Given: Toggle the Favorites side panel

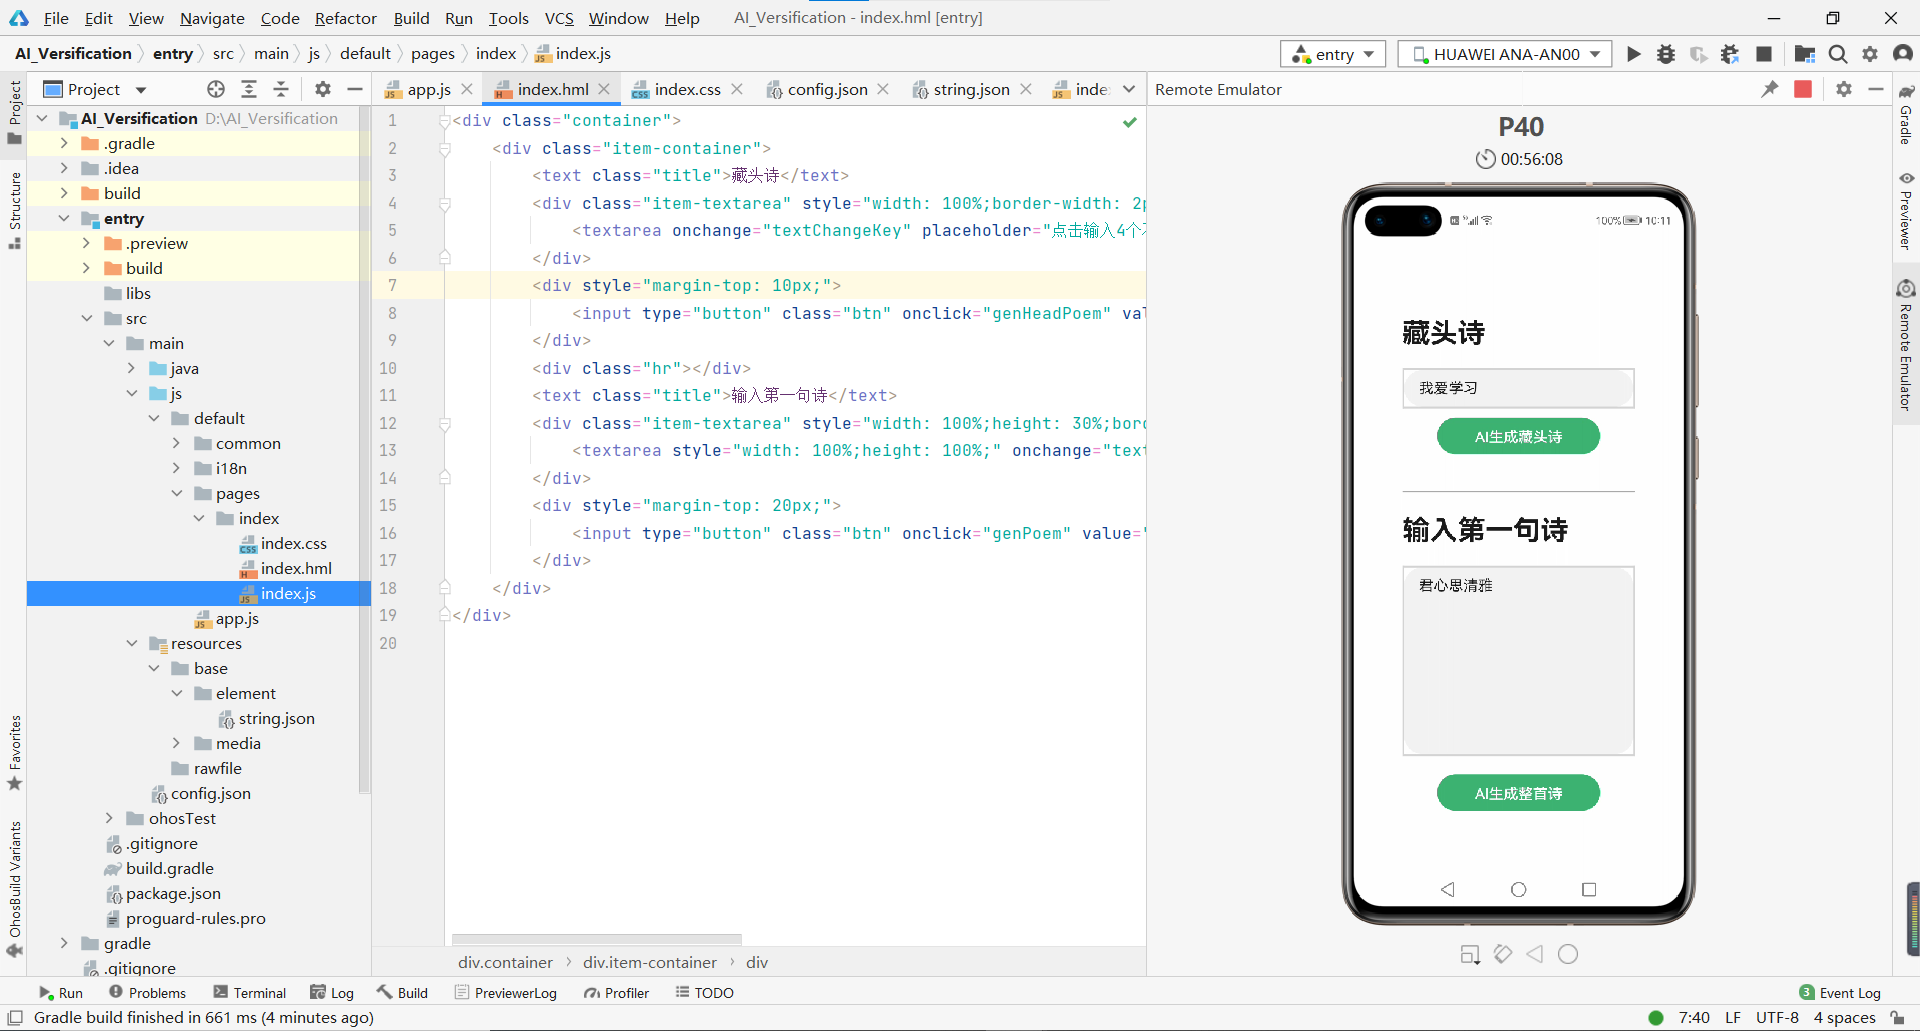Looking at the screenshot, I should click(15, 752).
